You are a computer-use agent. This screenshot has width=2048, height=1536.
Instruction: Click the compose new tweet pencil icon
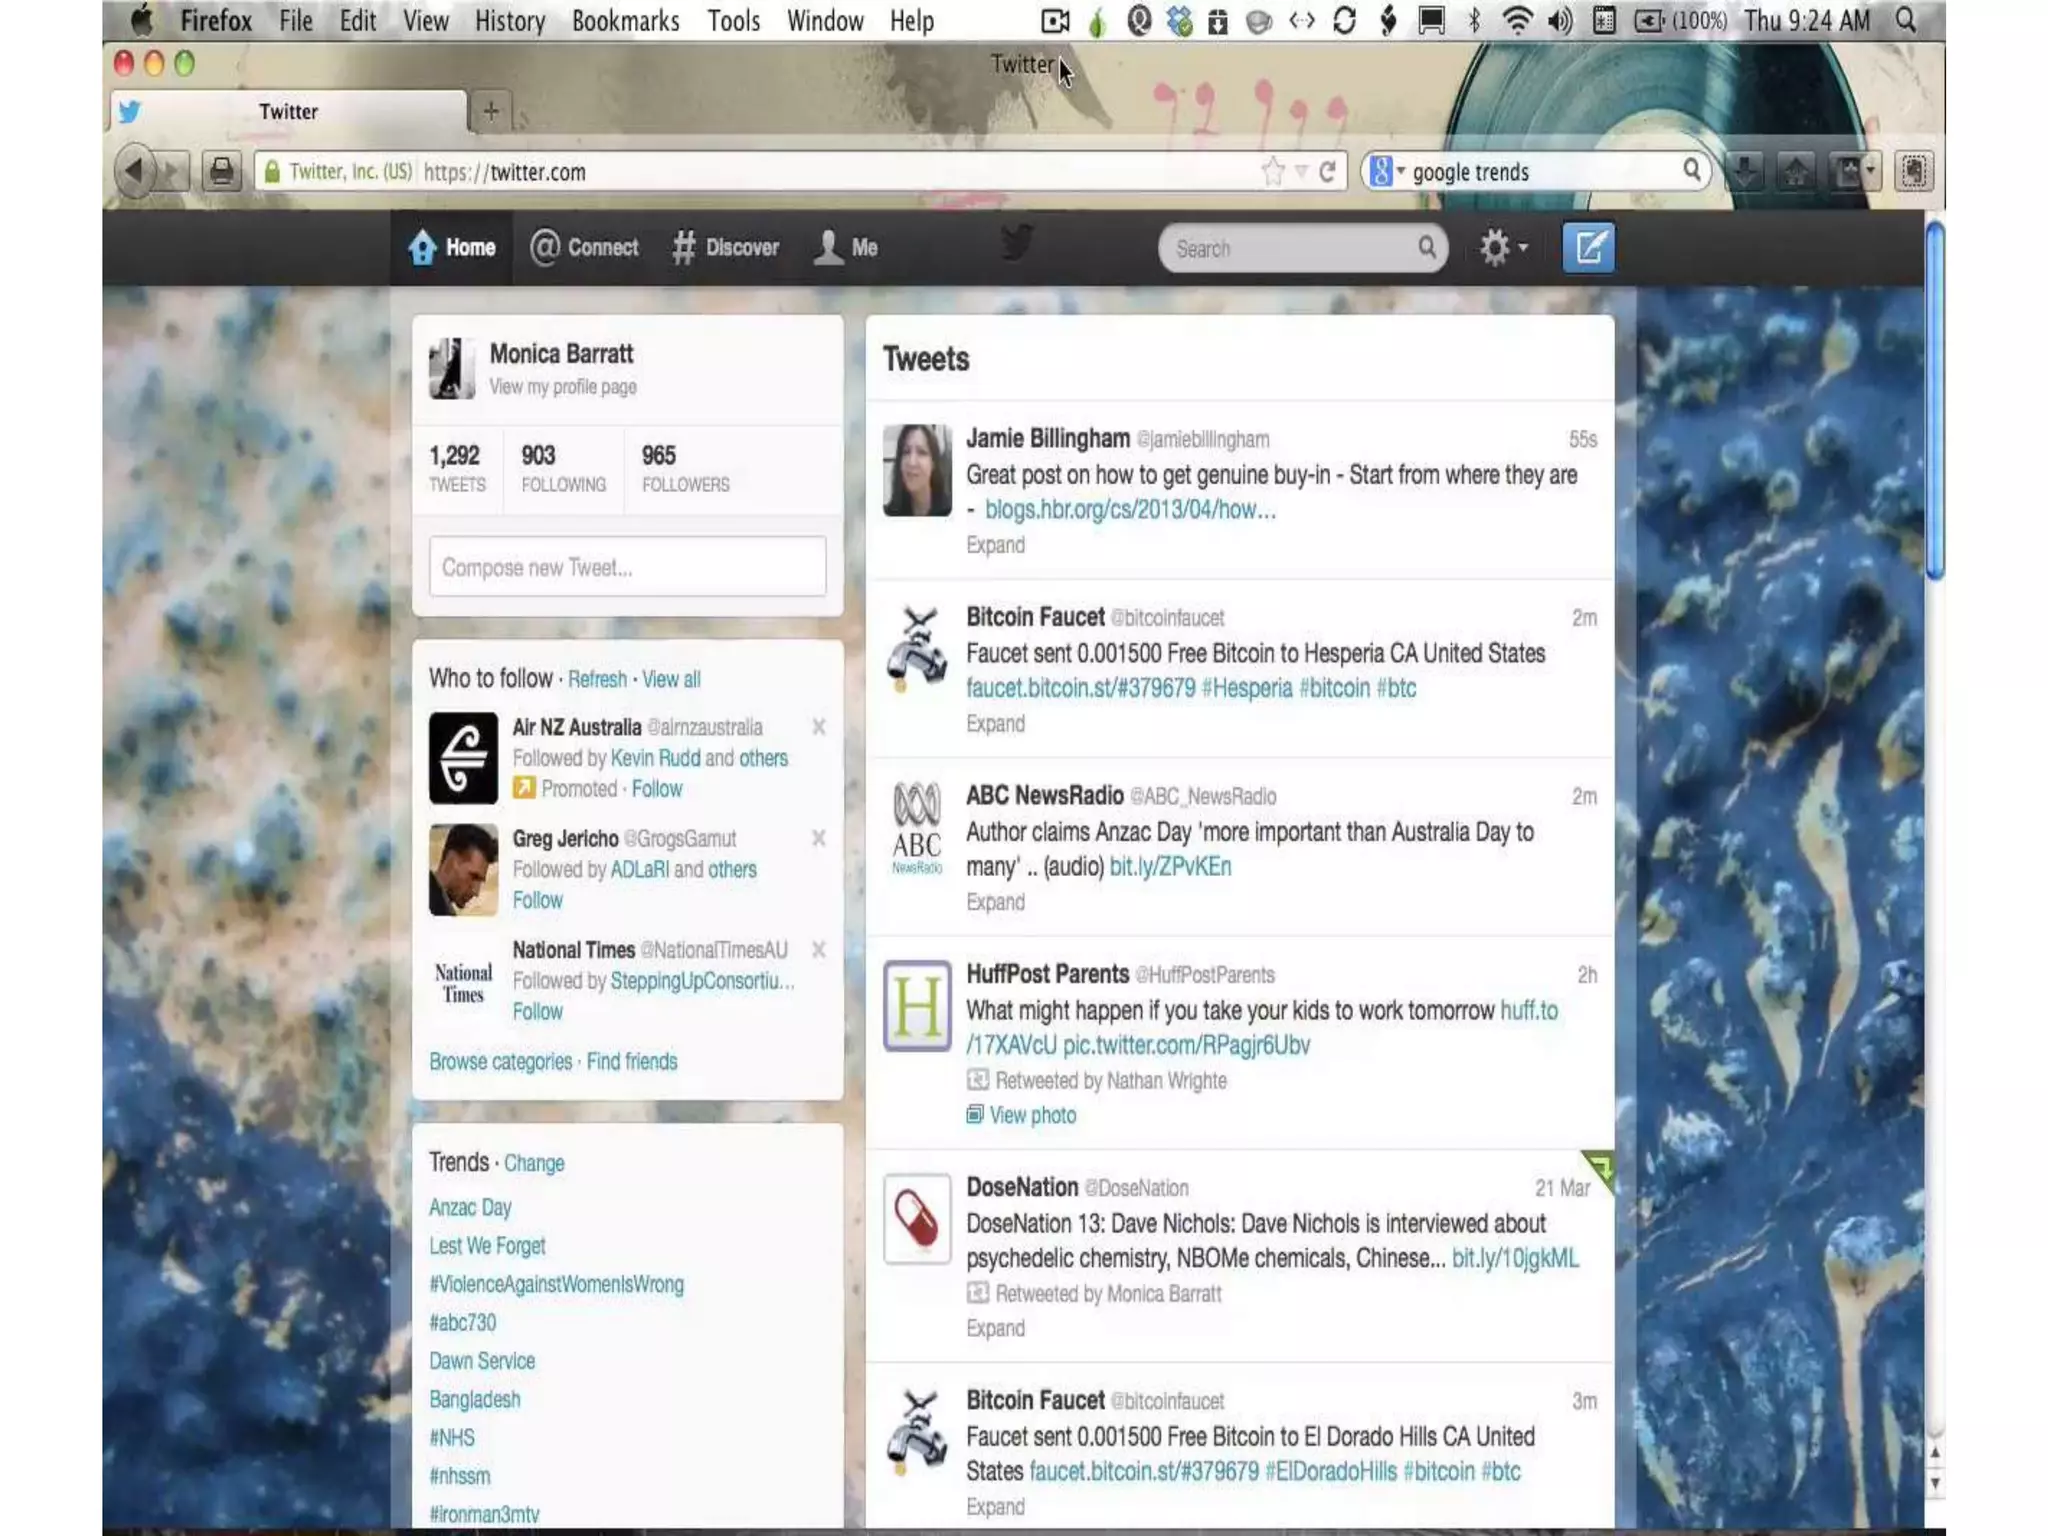click(1588, 247)
